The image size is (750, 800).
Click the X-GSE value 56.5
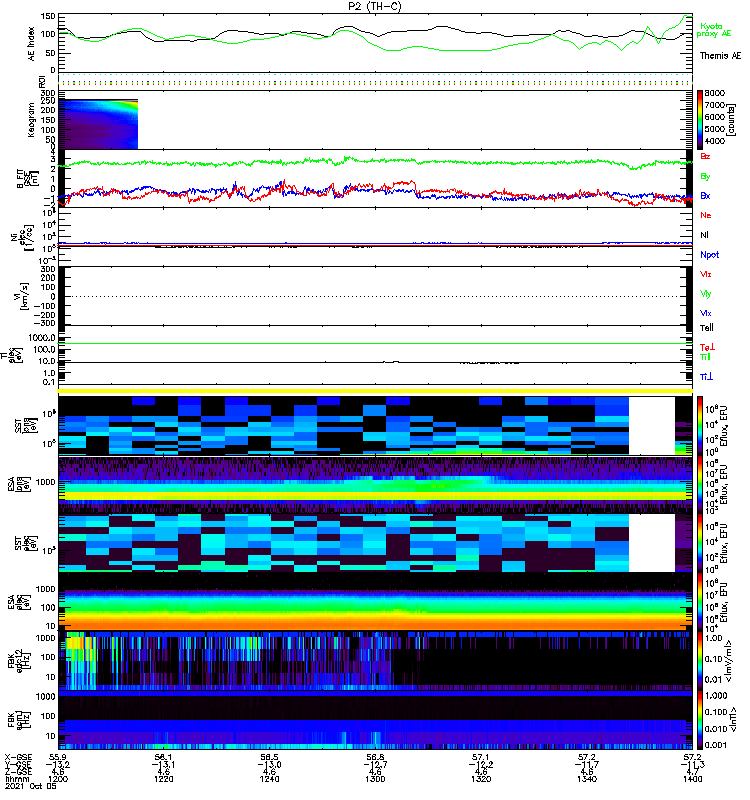(269, 757)
